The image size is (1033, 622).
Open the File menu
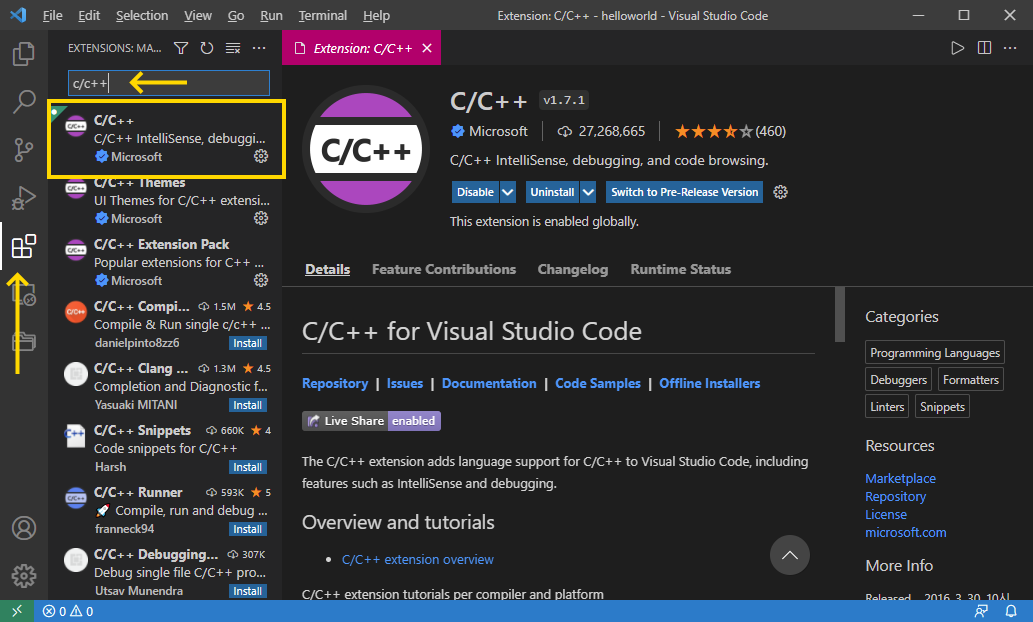(x=53, y=15)
